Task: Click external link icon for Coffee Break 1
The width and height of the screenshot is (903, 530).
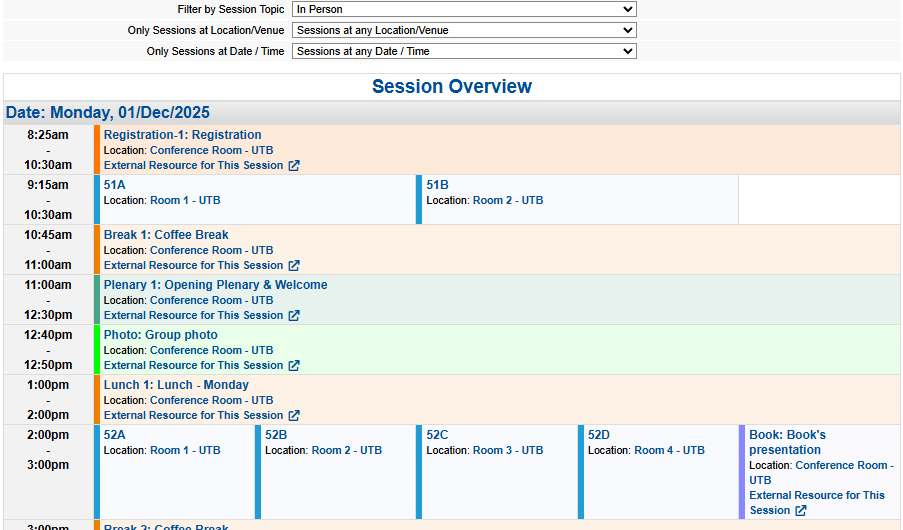Action: [x=294, y=266]
